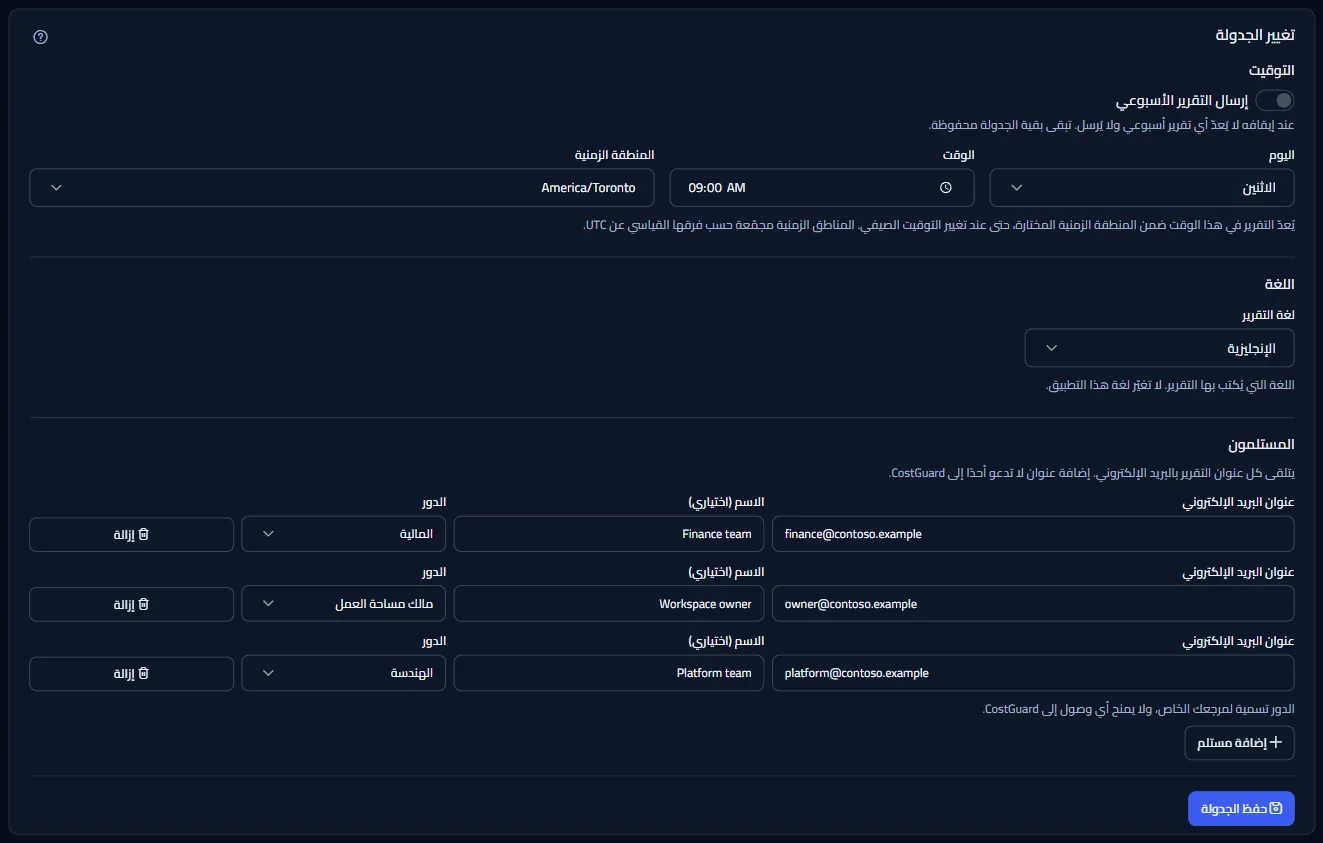Click the save icon on حفظ الجدولة
The height and width of the screenshot is (843, 1323).
1275,808
